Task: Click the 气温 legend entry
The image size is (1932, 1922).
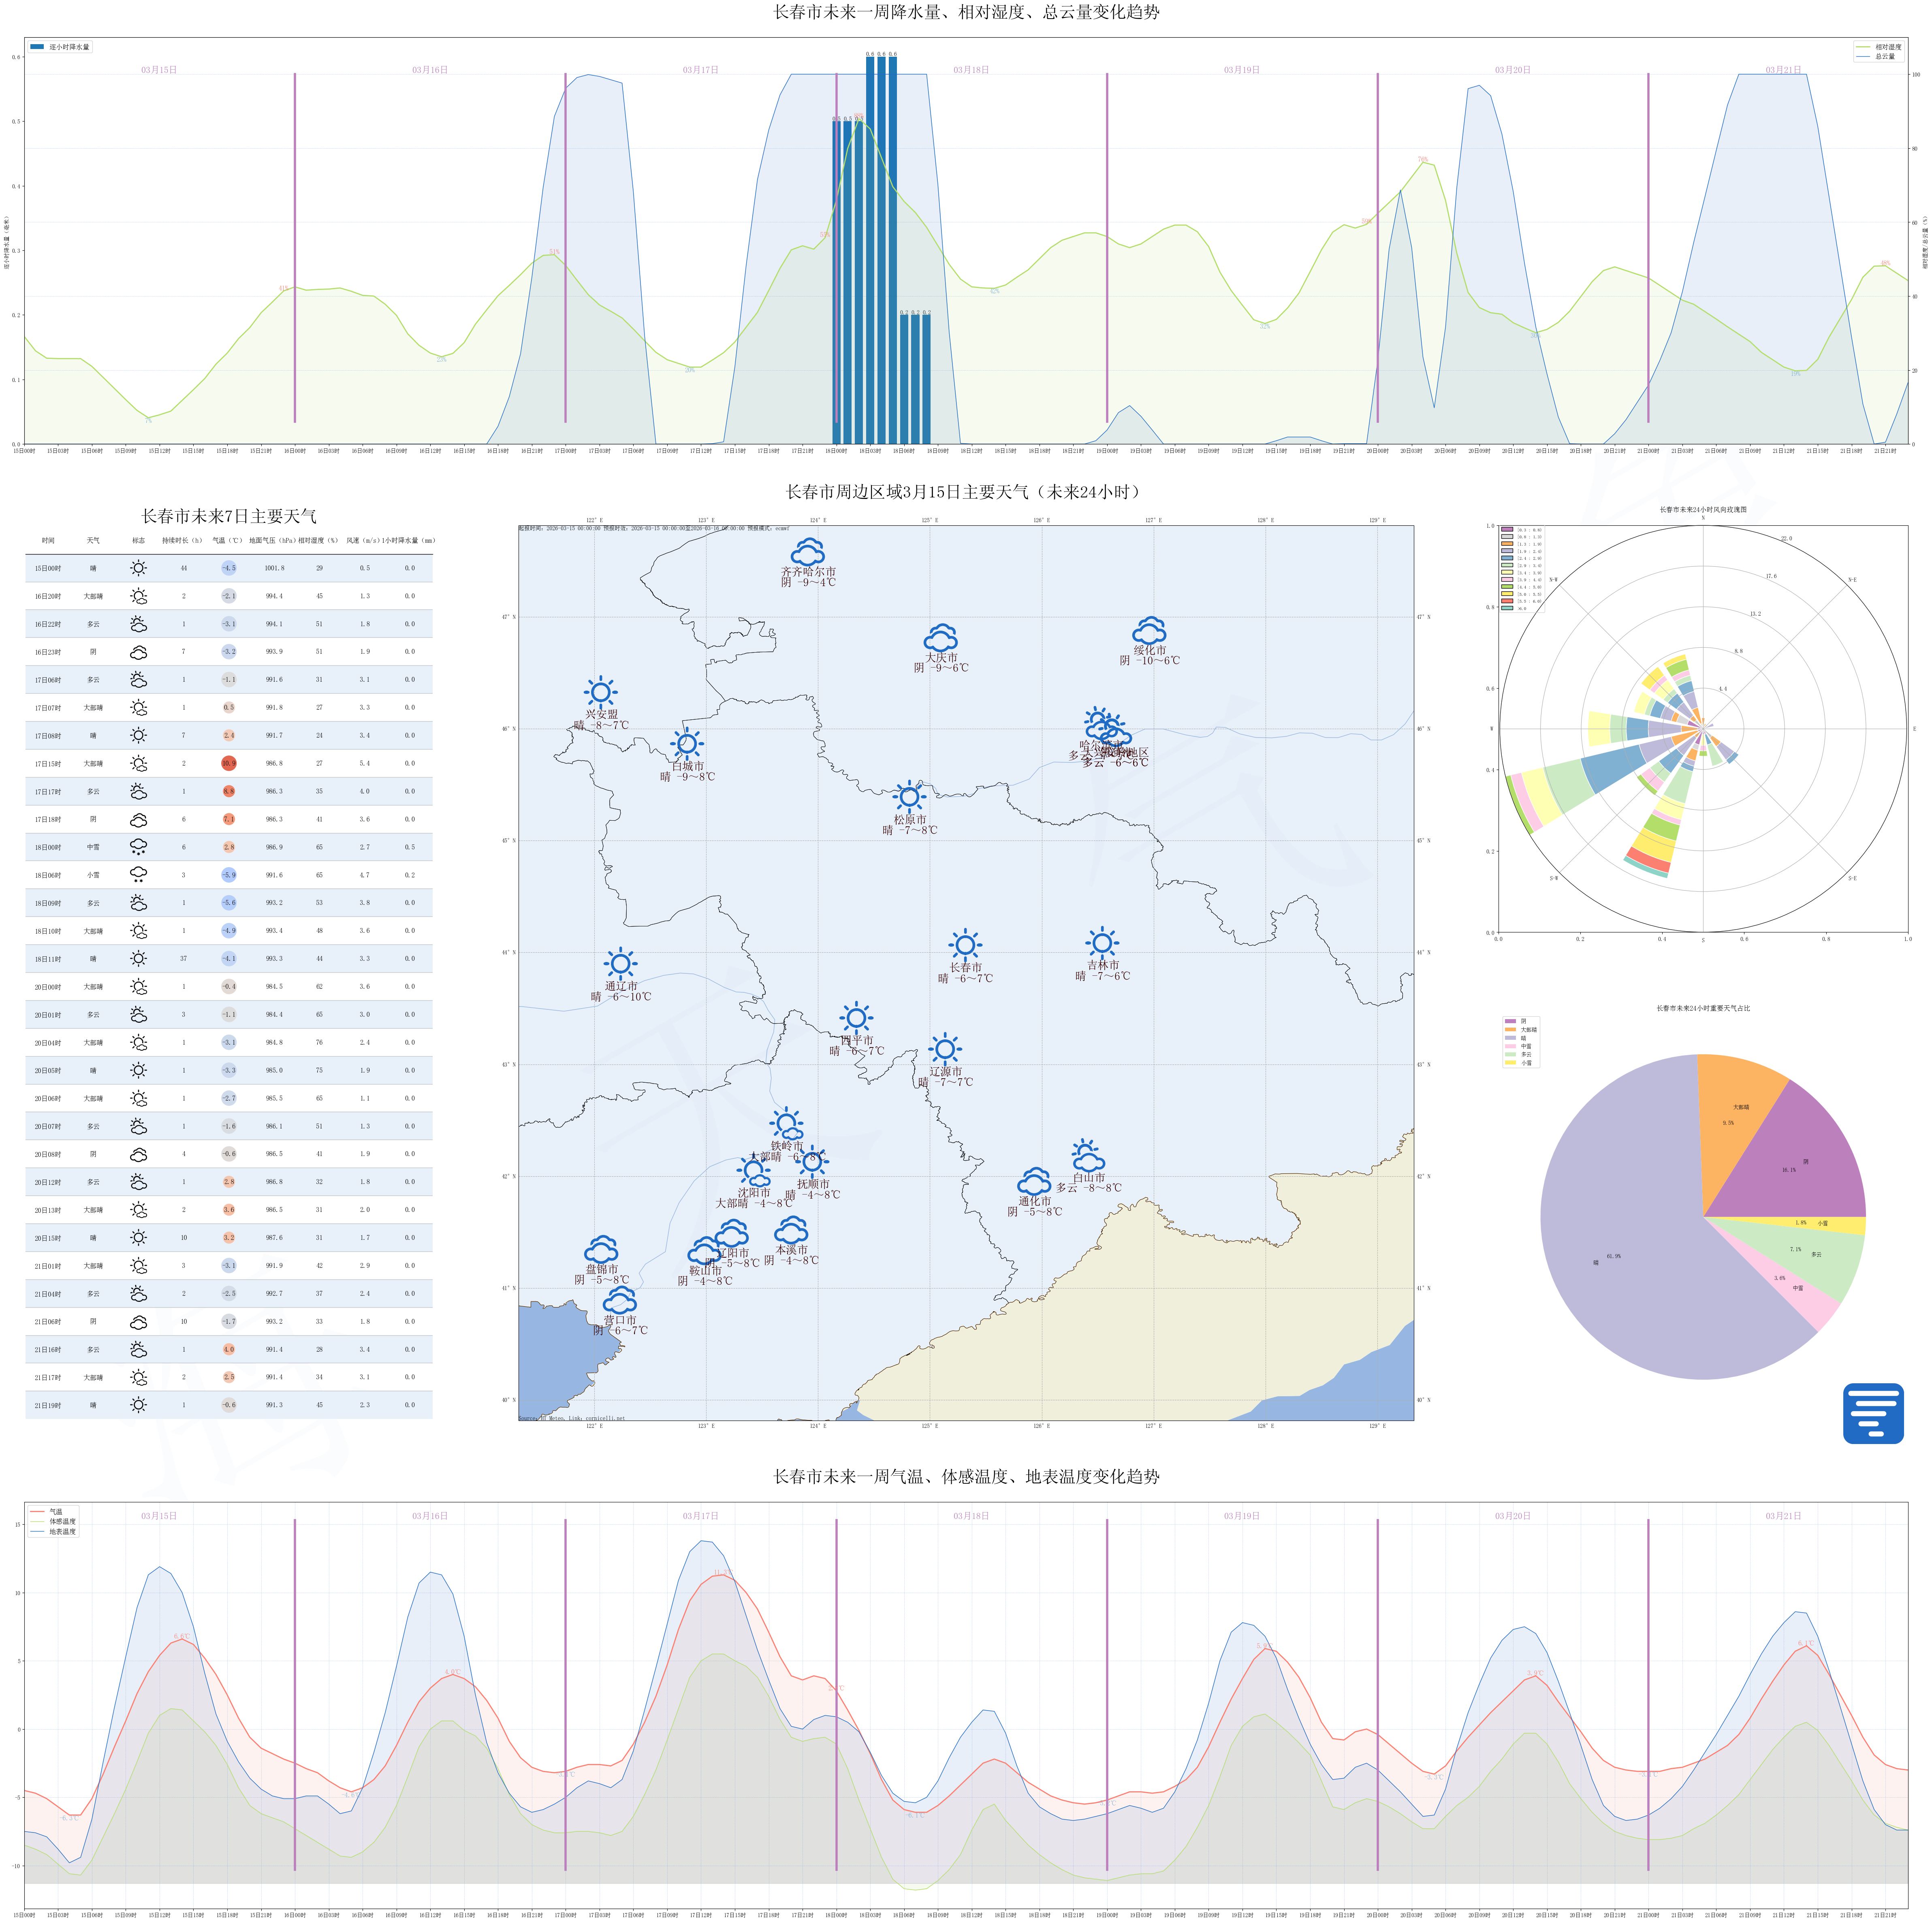Action: coord(55,1511)
